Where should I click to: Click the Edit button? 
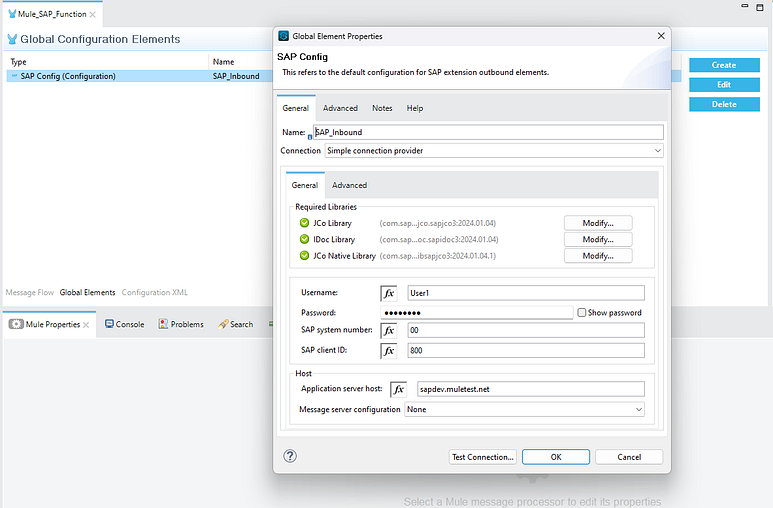pos(724,85)
